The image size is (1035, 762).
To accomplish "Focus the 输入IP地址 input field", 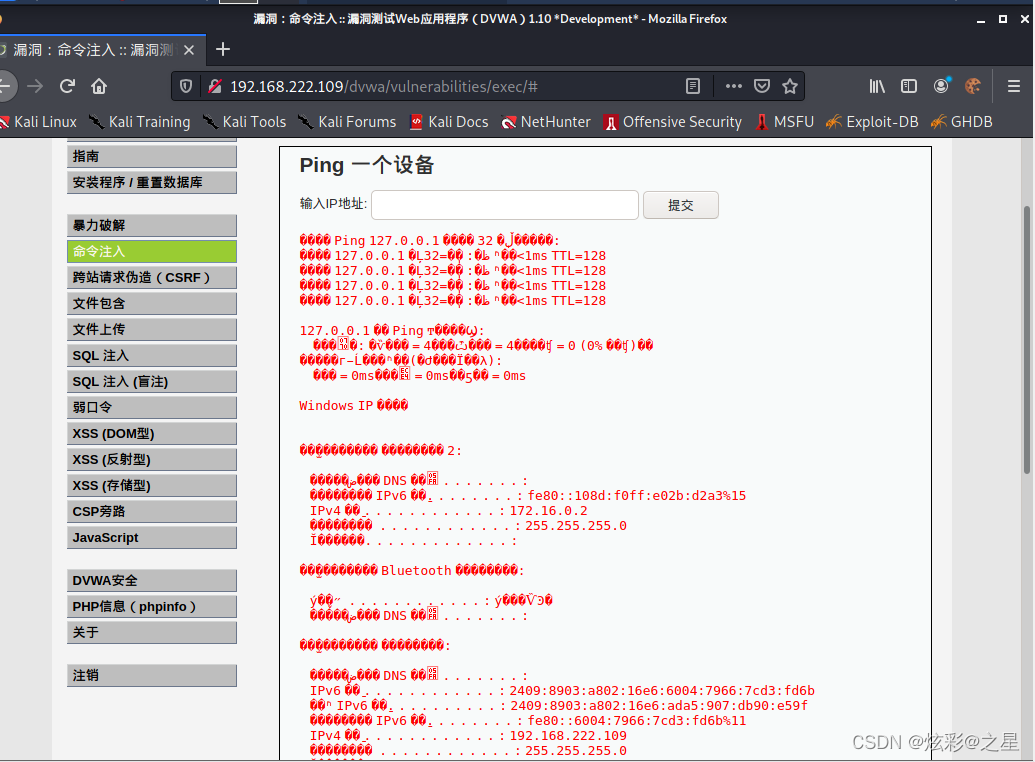I will [x=505, y=205].
